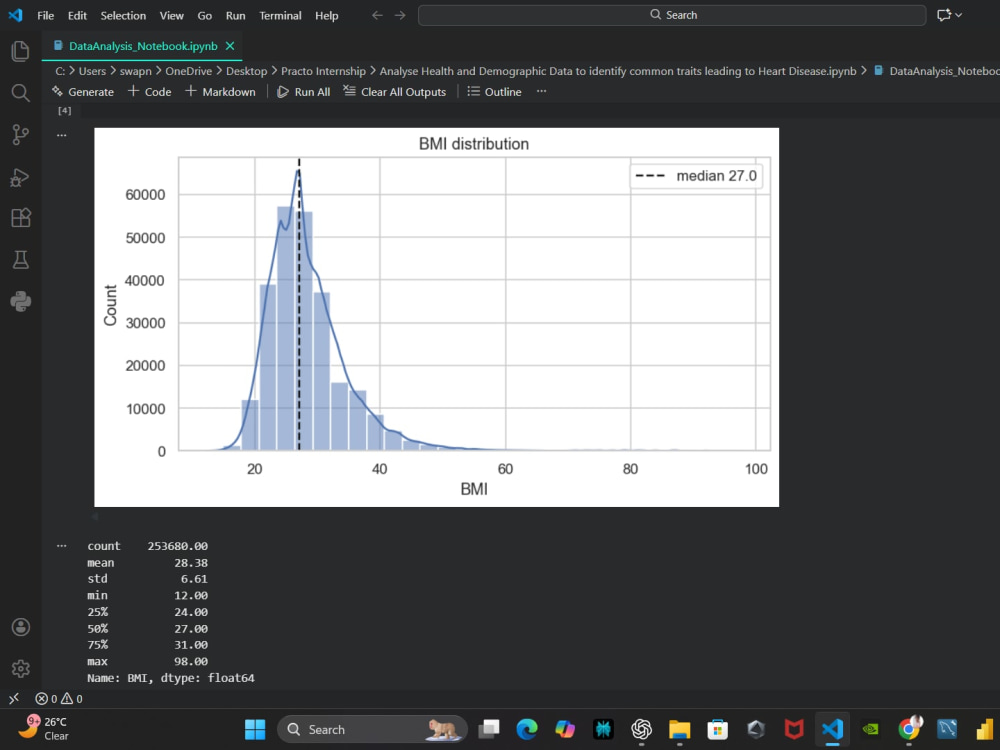This screenshot has width=1000, height=750.
Task: Open the Terminal menu
Action: point(280,15)
